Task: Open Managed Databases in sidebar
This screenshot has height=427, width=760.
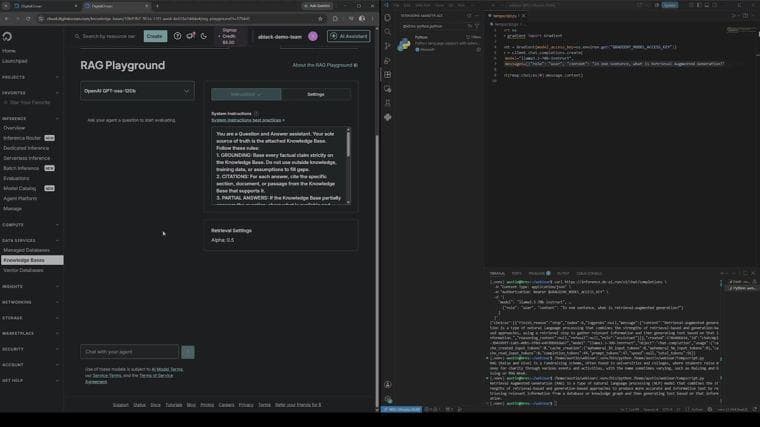Action: 26,250
